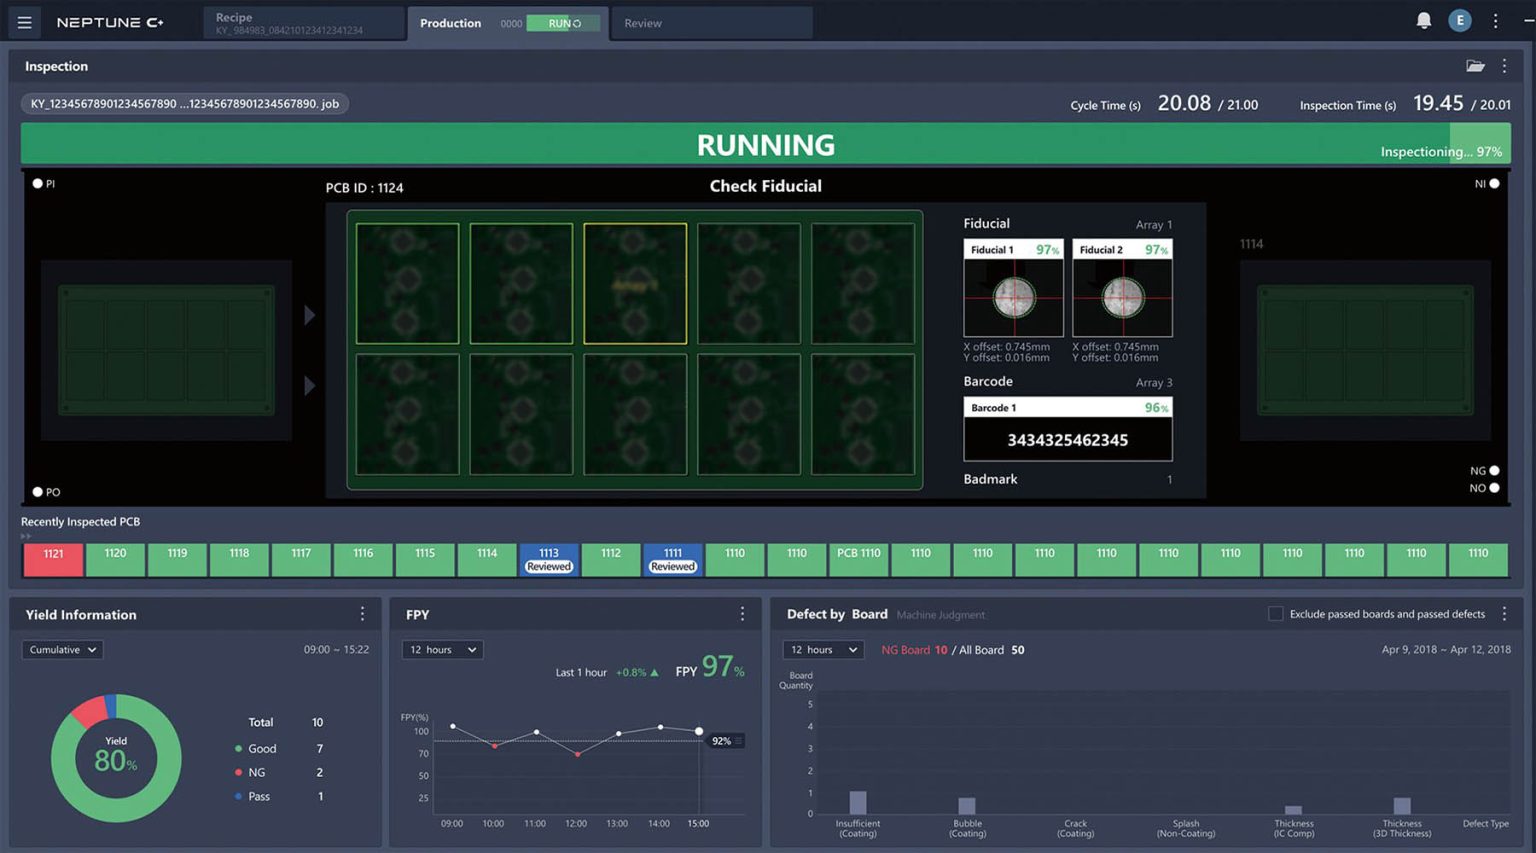
Task: Toggle the PO indicator
Action: 38,491
